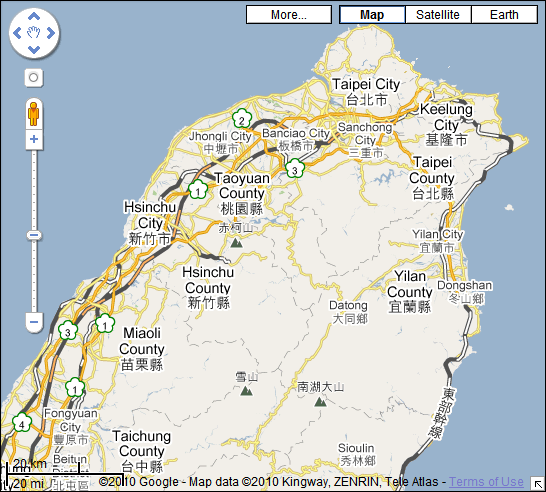Click marker 1 above Fongyuan City
546x492 pixels.
[x=75, y=388]
